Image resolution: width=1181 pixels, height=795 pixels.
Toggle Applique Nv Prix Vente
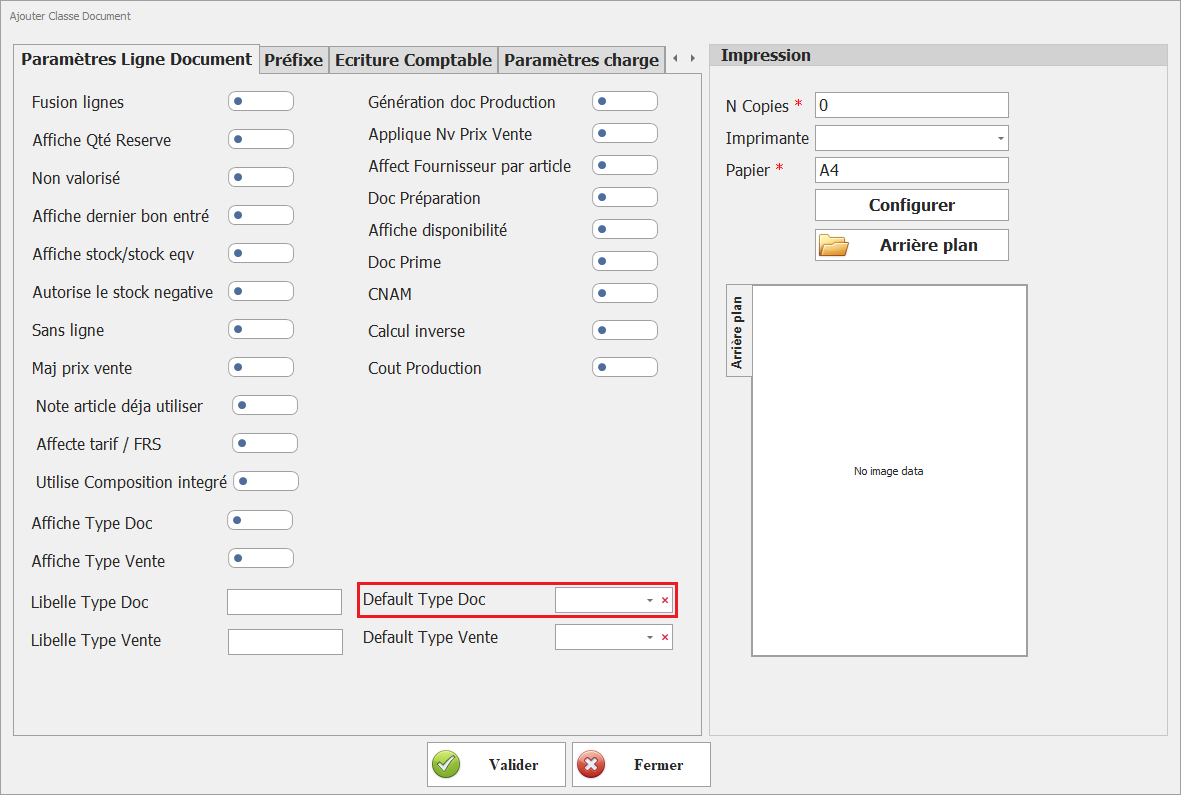624,133
